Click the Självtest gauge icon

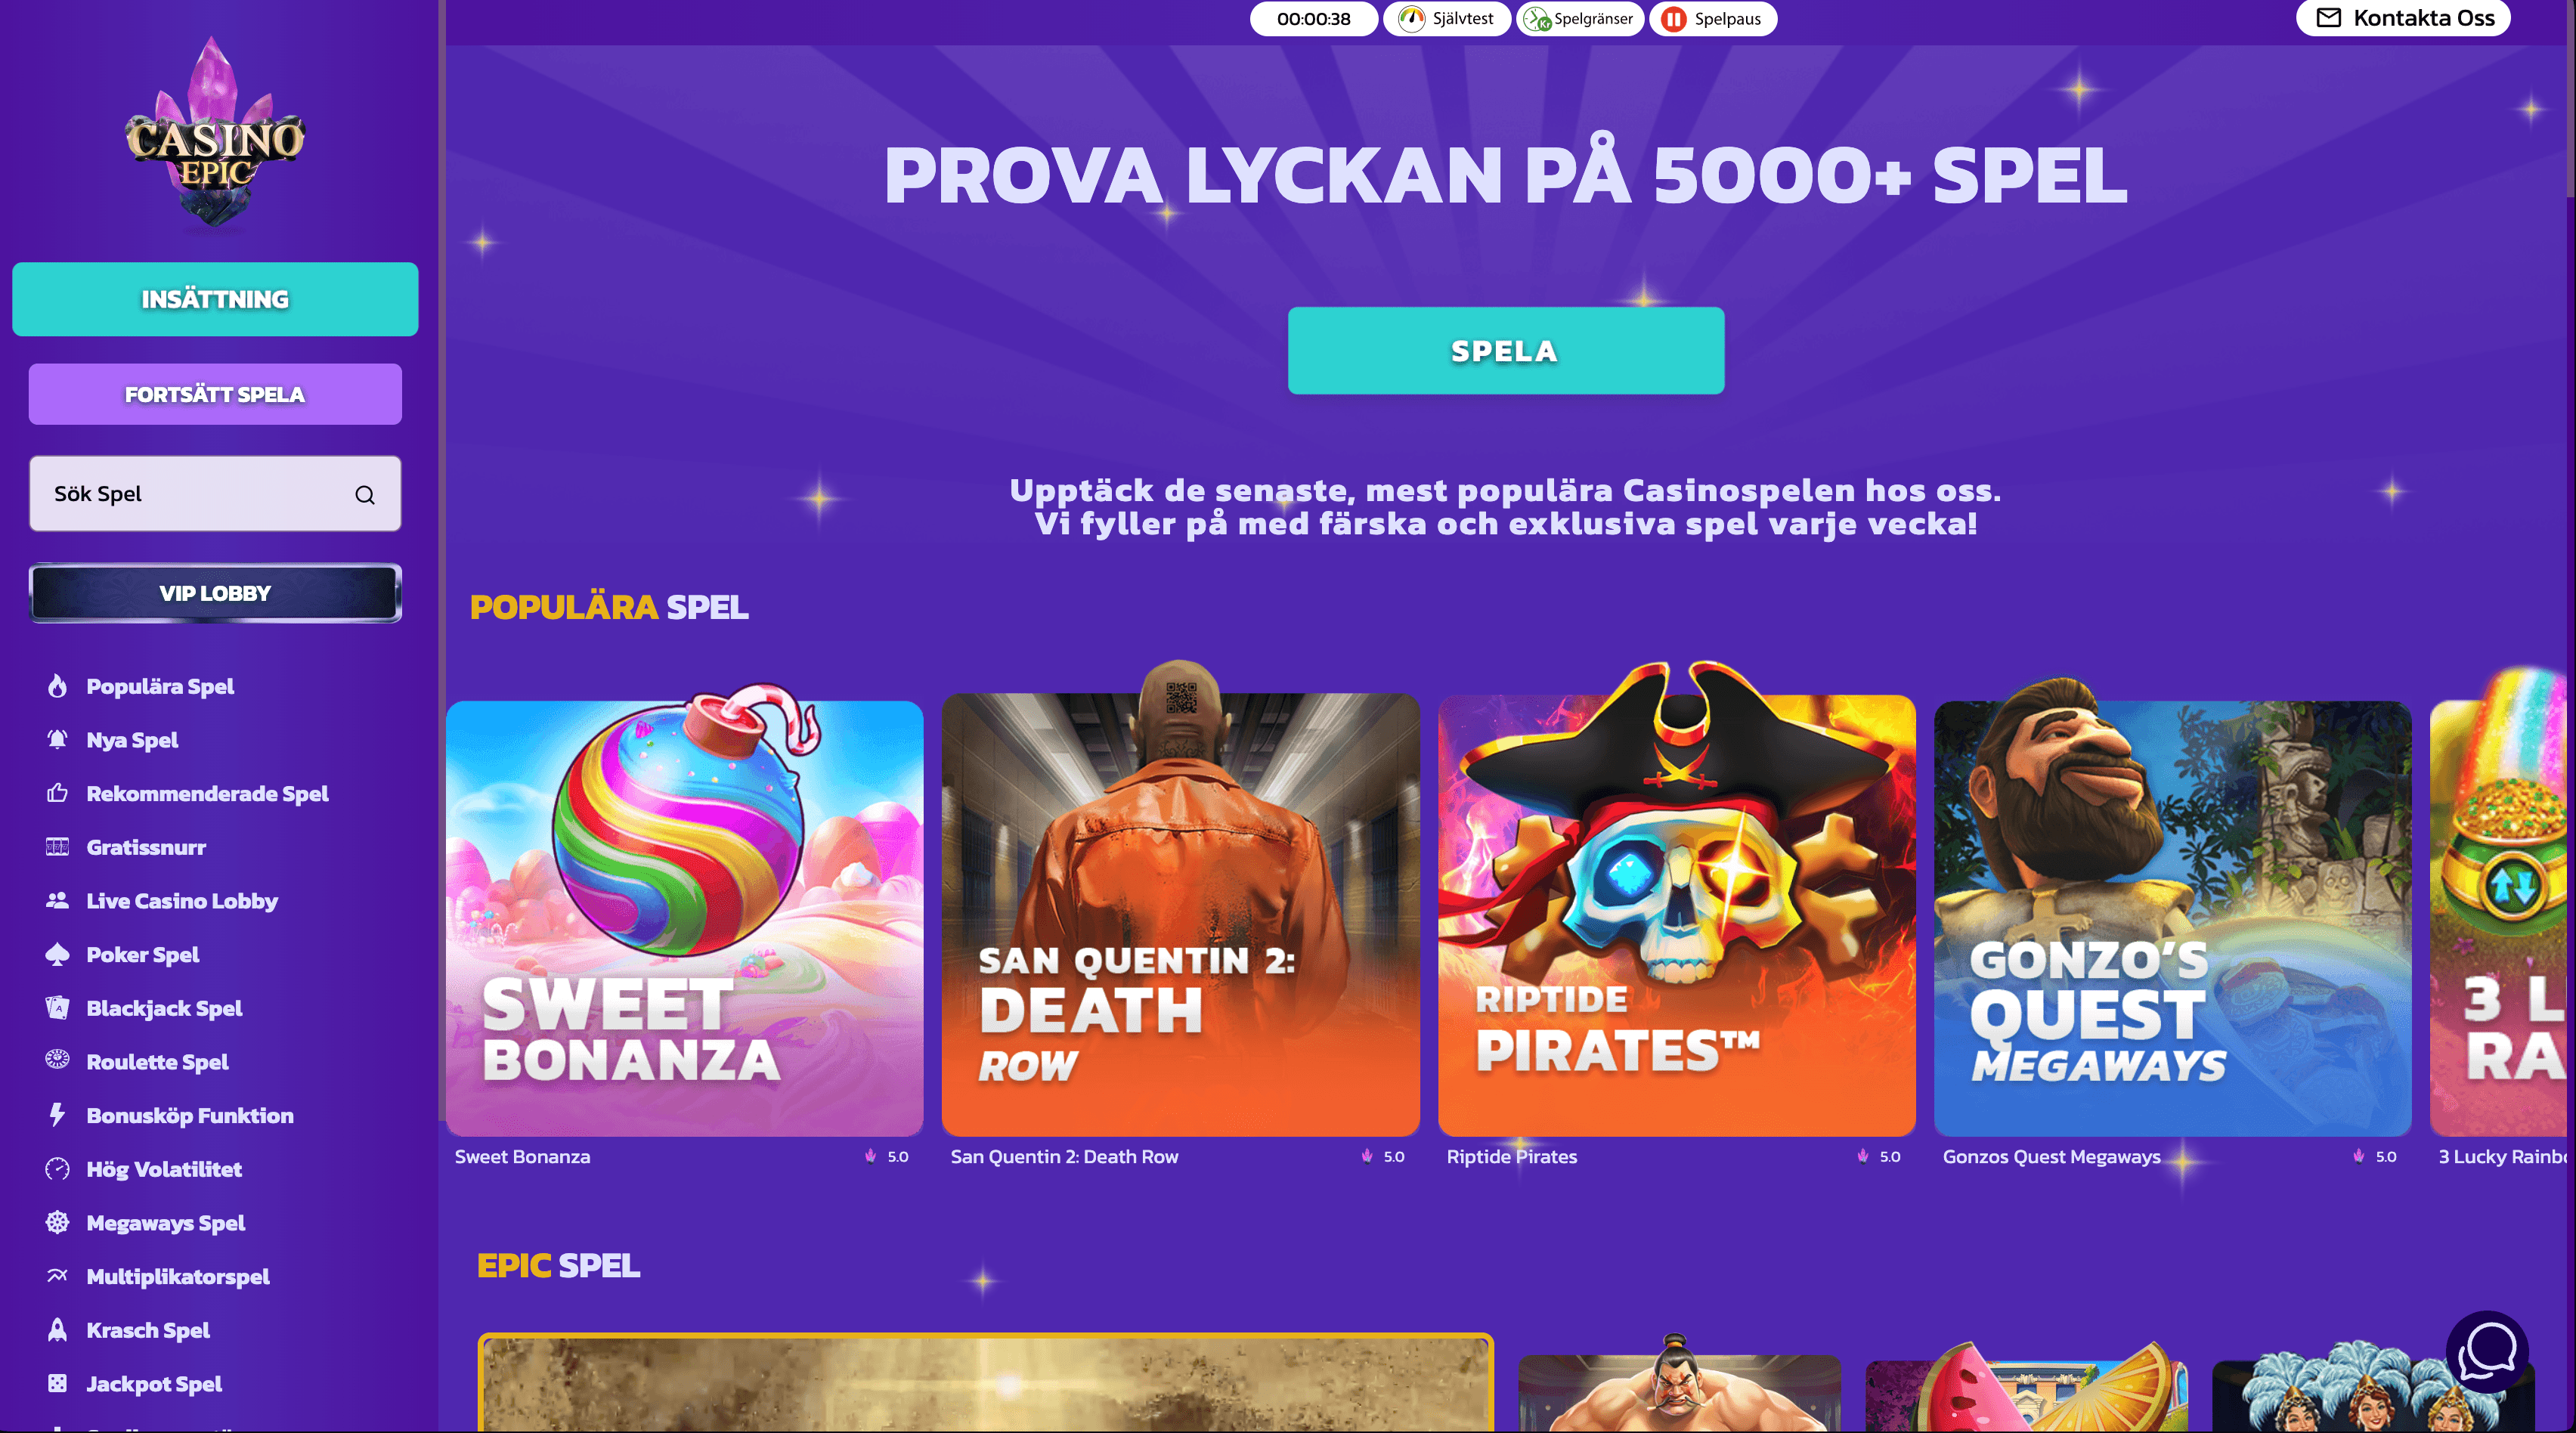1411,19
